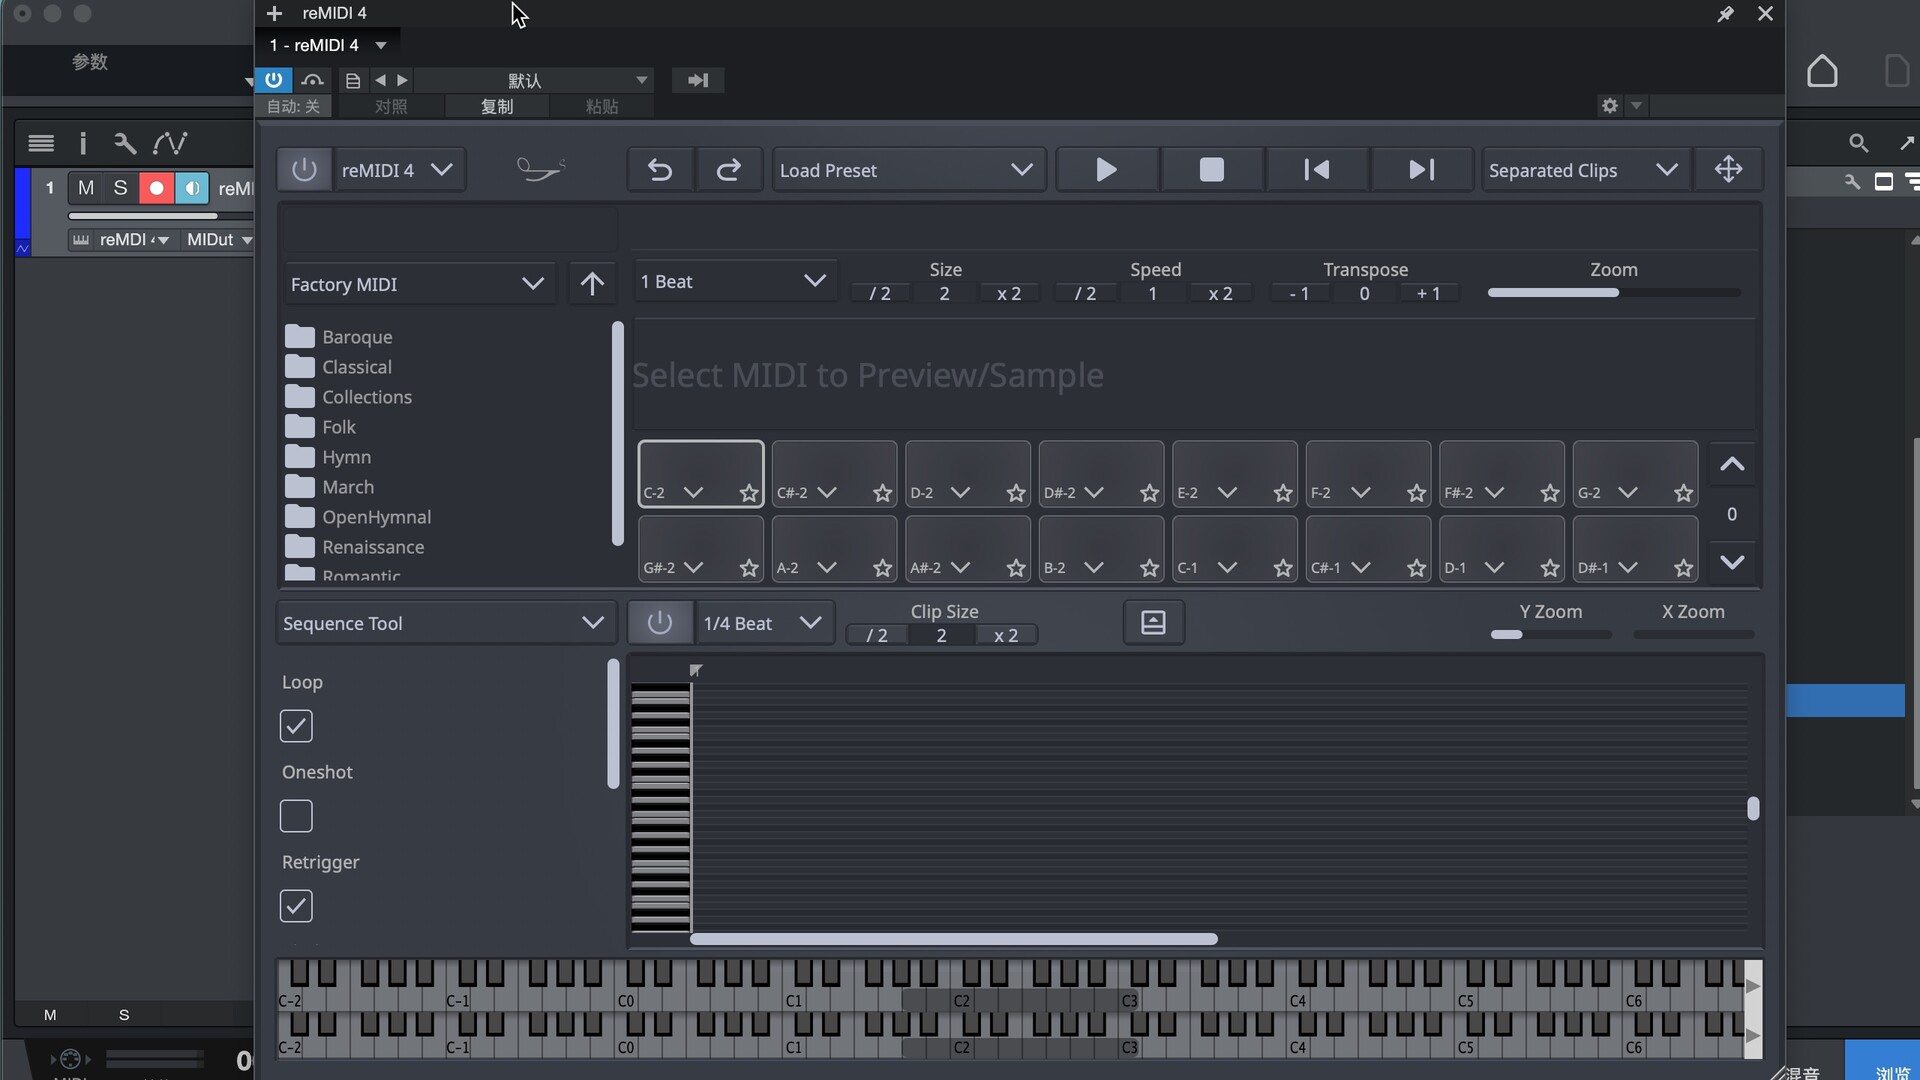Open the info inspector icon
Image resolution: width=1920 pixels, height=1080 pixels.
[x=83, y=143]
